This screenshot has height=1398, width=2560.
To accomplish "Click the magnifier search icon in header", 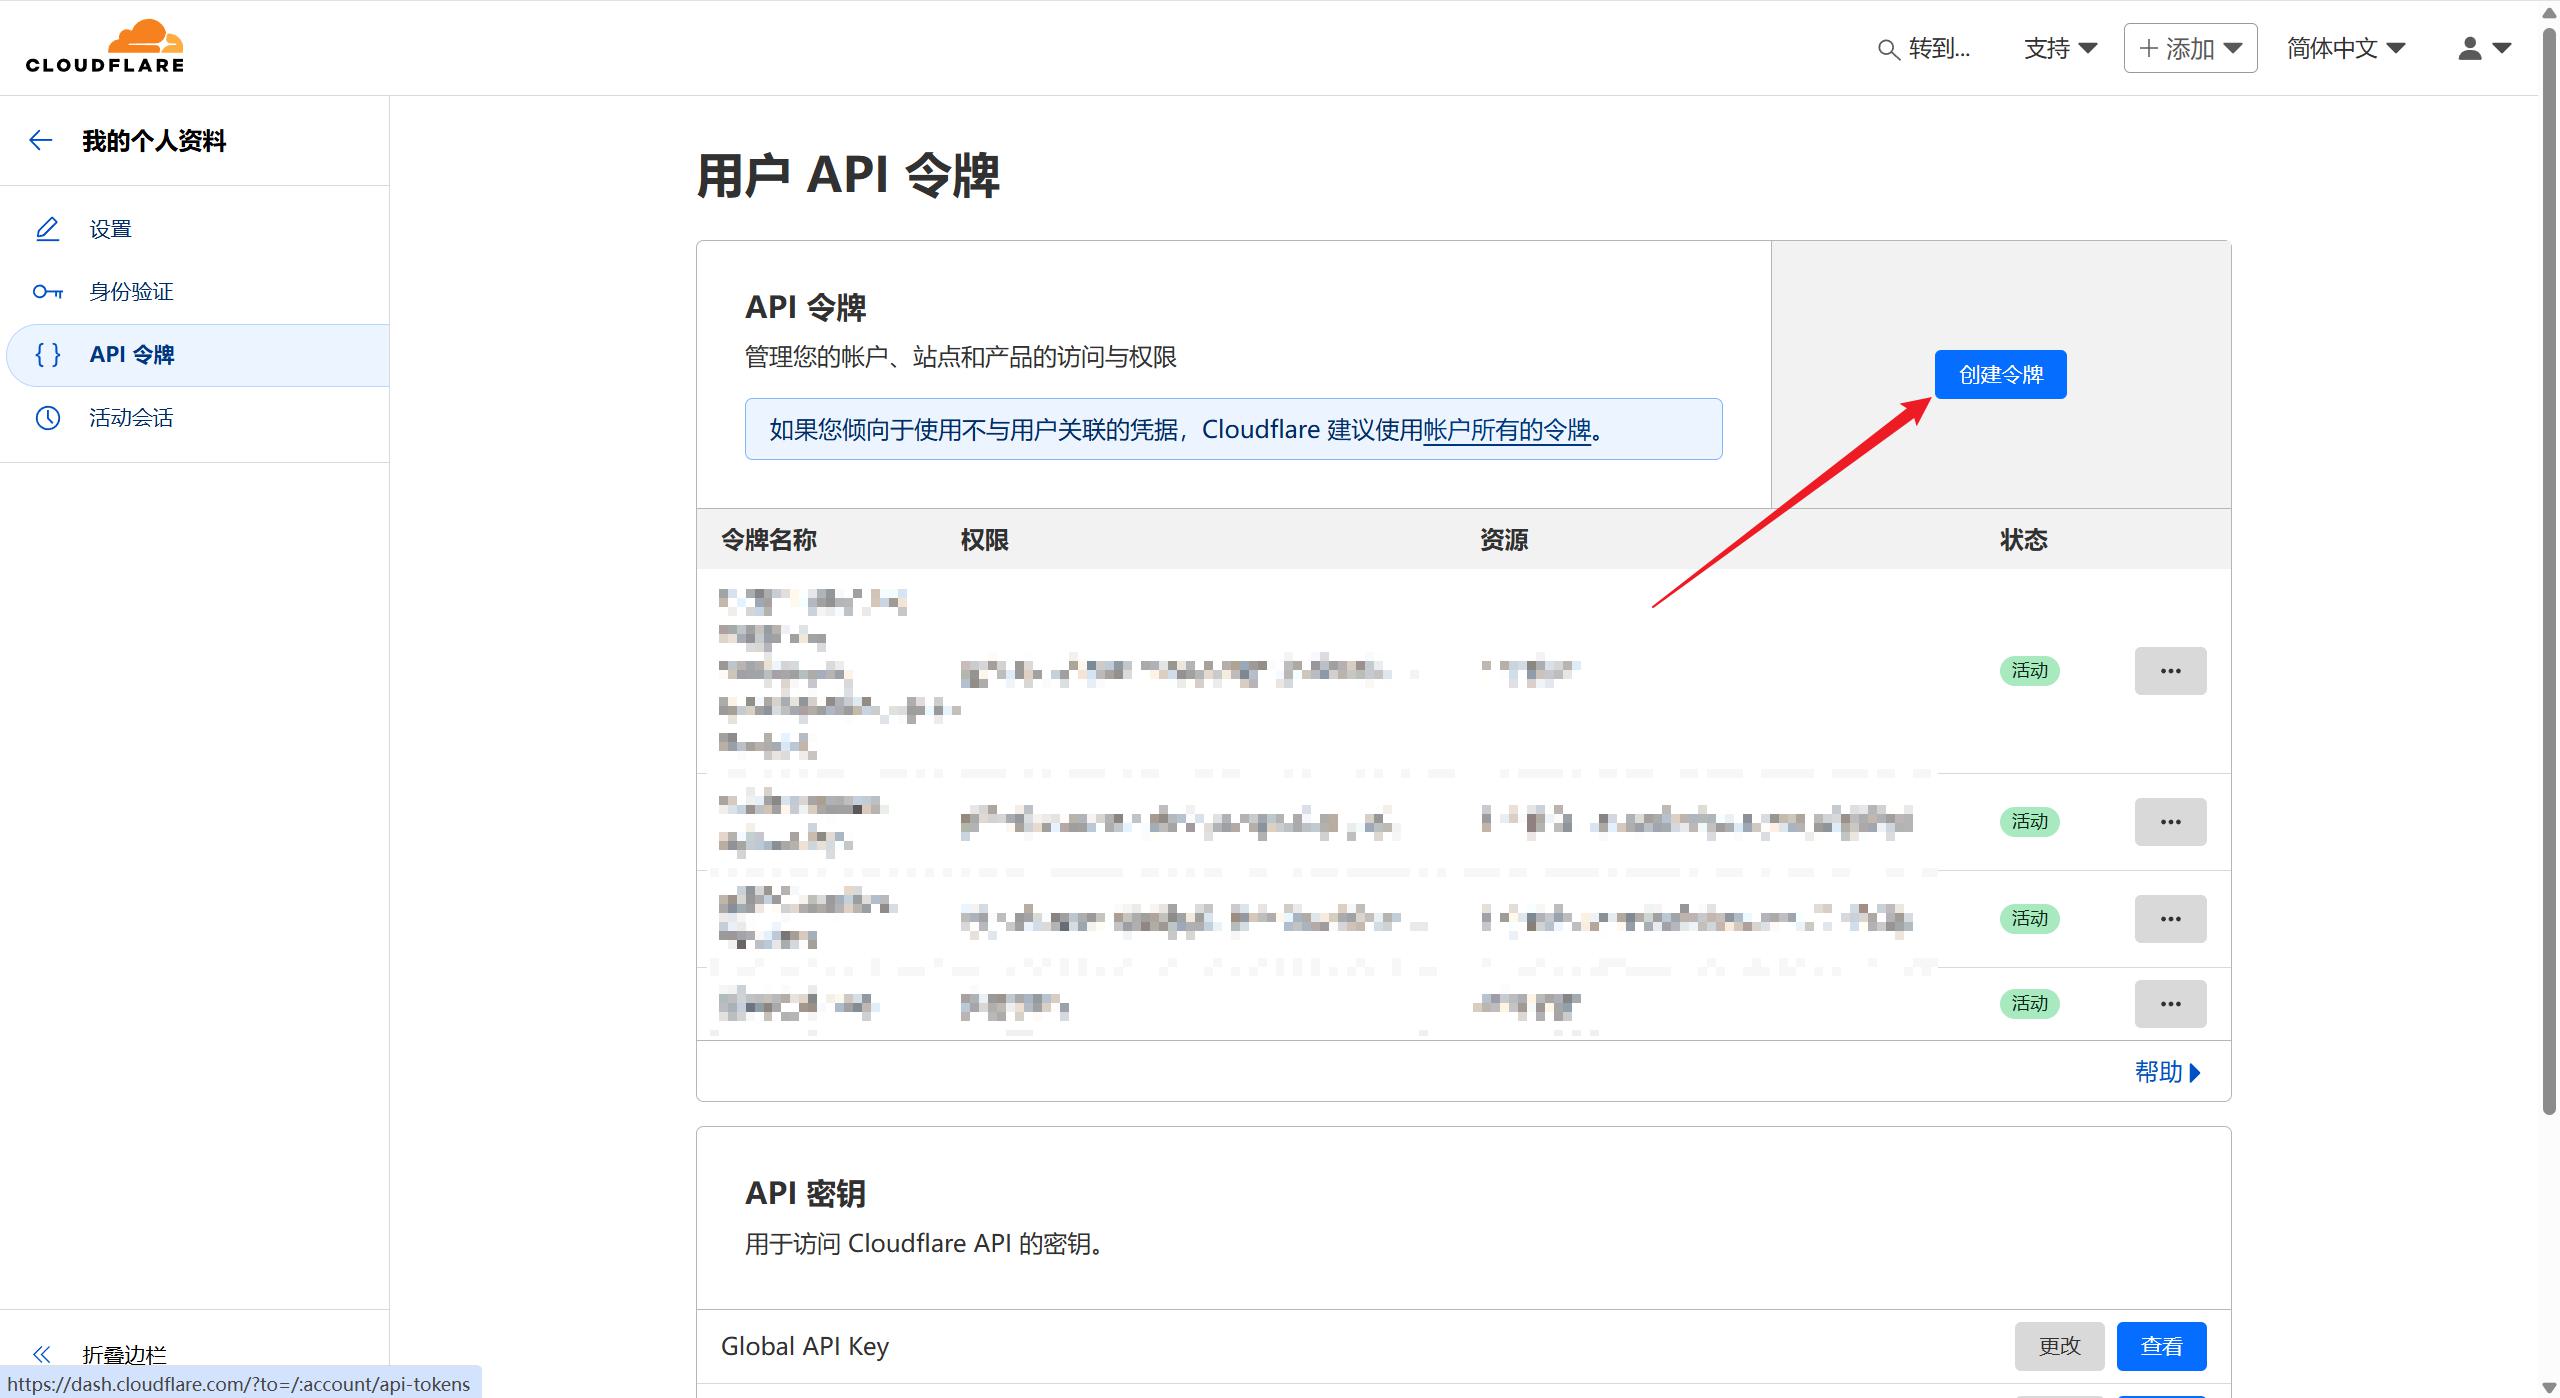I will pyautogui.click(x=1888, y=49).
